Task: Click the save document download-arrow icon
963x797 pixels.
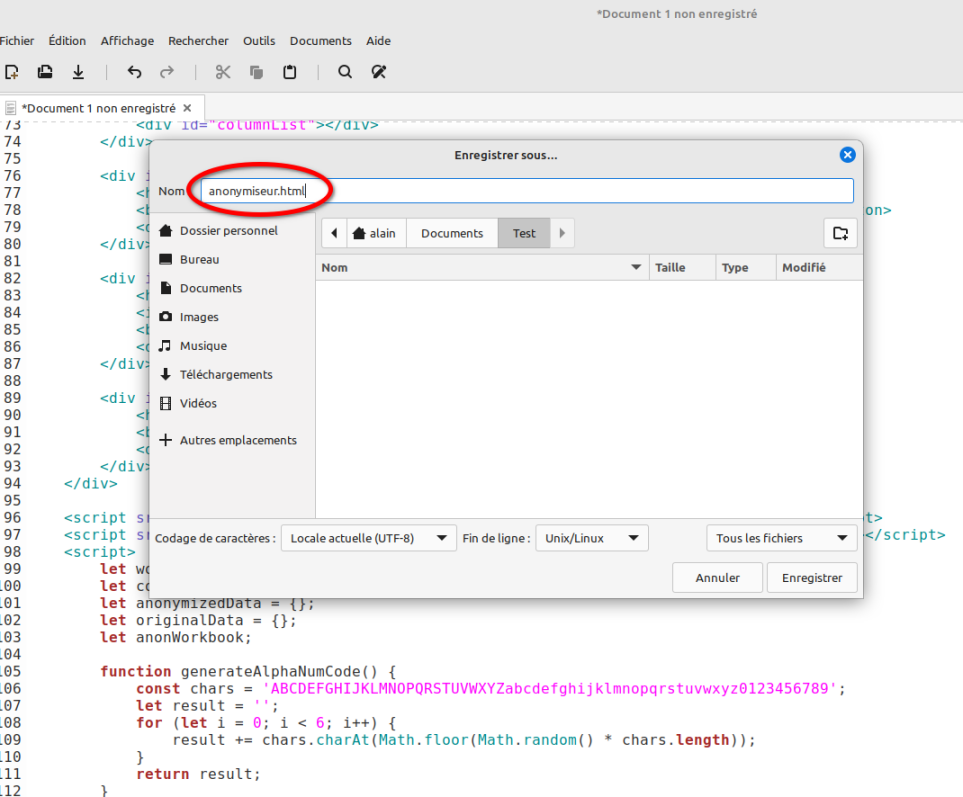Action: (x=78, y=72)
